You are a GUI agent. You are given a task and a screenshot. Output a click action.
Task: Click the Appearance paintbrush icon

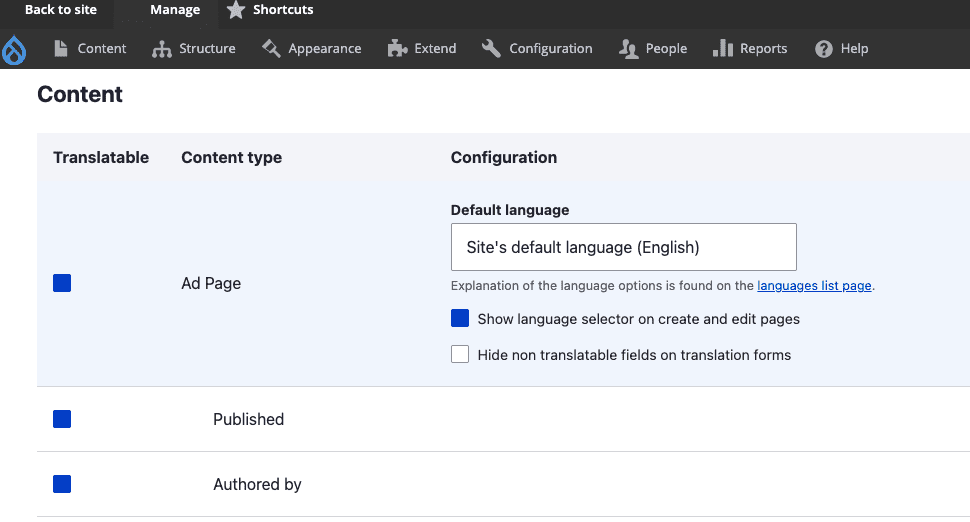271,49
